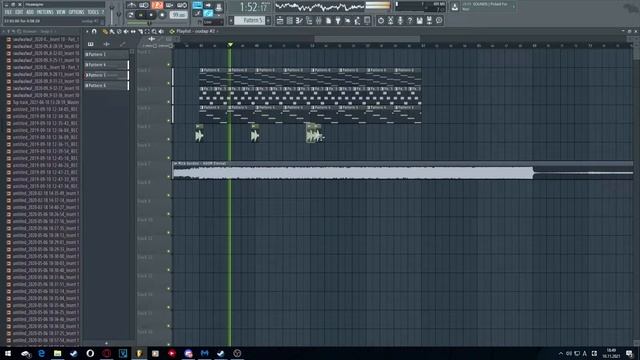Select the Slip tool in Playlist toolbar
640x360 pixels.
[x=133, y=31]
